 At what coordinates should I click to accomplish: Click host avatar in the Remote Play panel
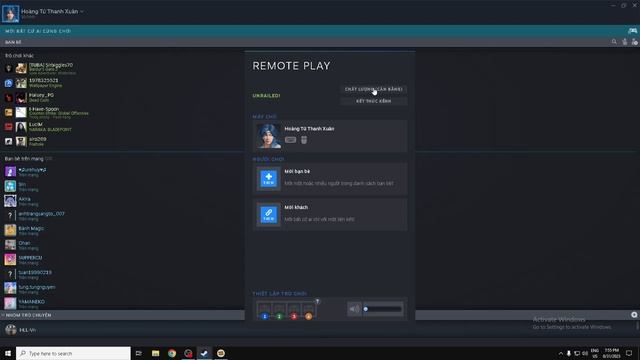[269, 136]
